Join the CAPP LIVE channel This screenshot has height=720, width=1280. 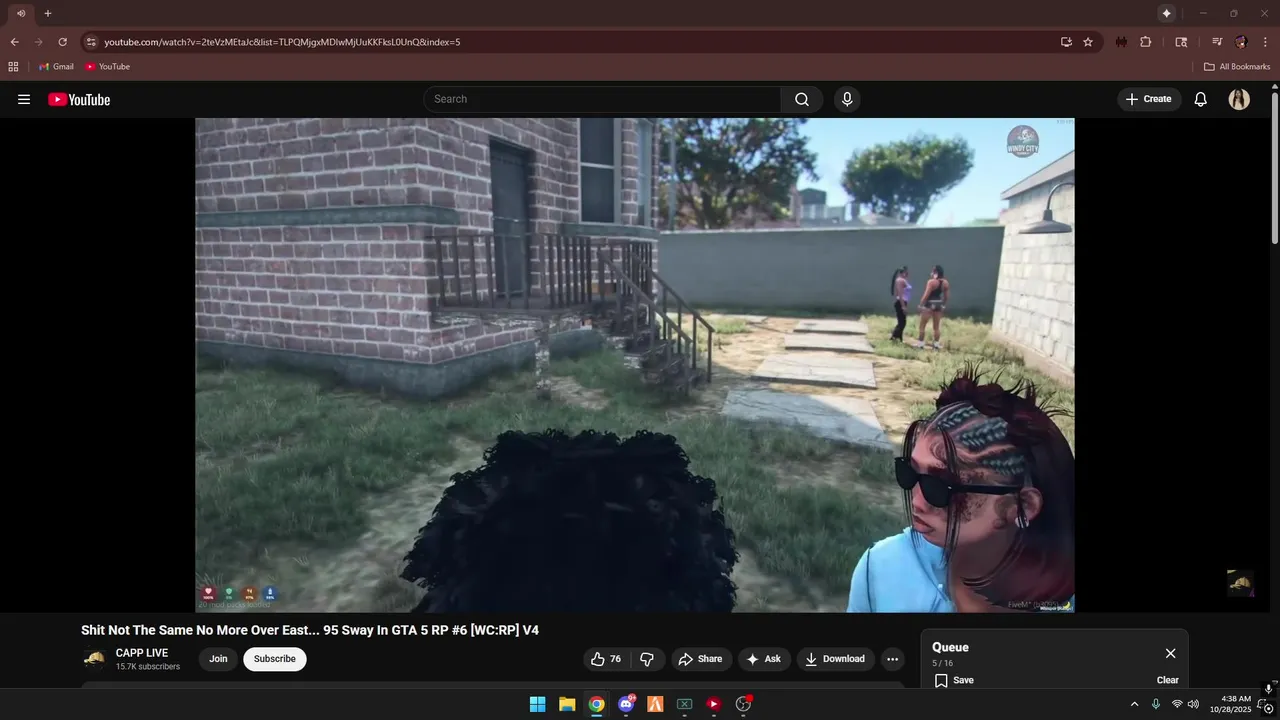[x=218, y=659]
